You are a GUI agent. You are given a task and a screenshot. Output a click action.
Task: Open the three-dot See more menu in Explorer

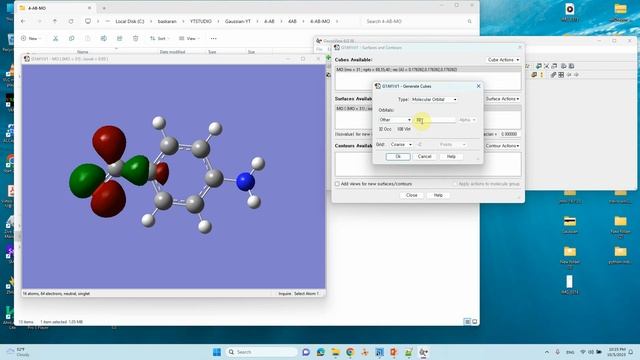(213, 38)
